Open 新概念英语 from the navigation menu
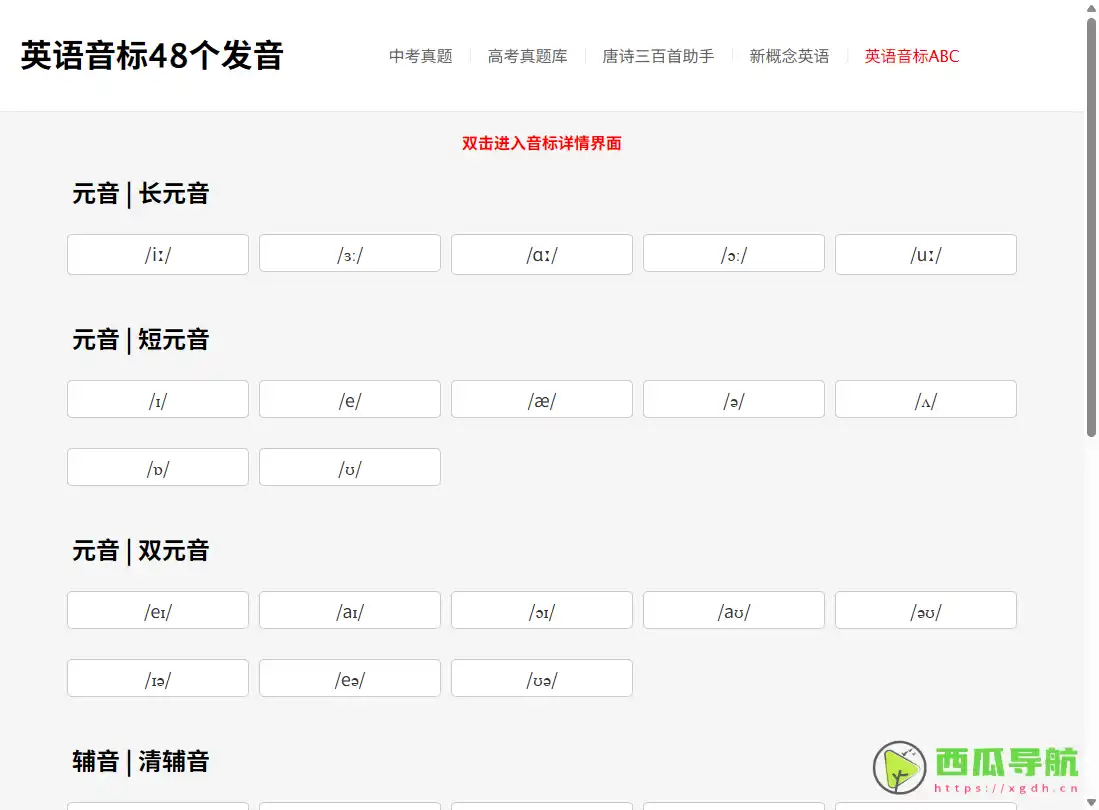 [x=789, y=57]
